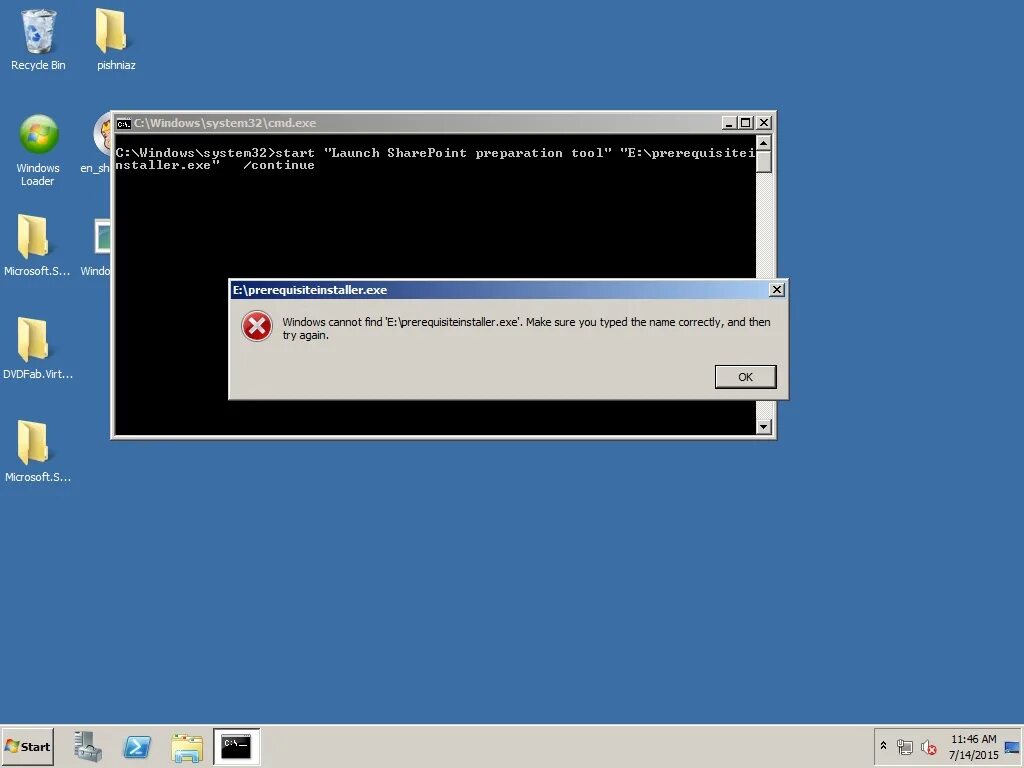Image resolution: width=1024 pixels, height=768 pixels.
Task: Click the cmd.exe taskbar button
Action: (x=236, y=746)
